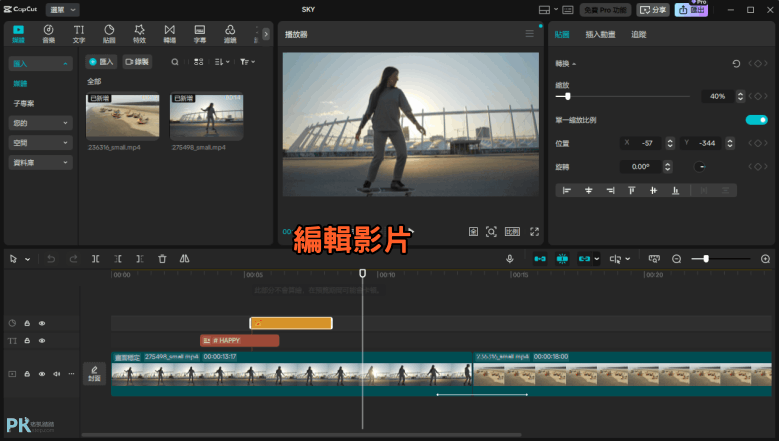This screenshot has width=779, height=441.
Task: Click the zoom-to-focus icon in the player
Action: (491, 232)
